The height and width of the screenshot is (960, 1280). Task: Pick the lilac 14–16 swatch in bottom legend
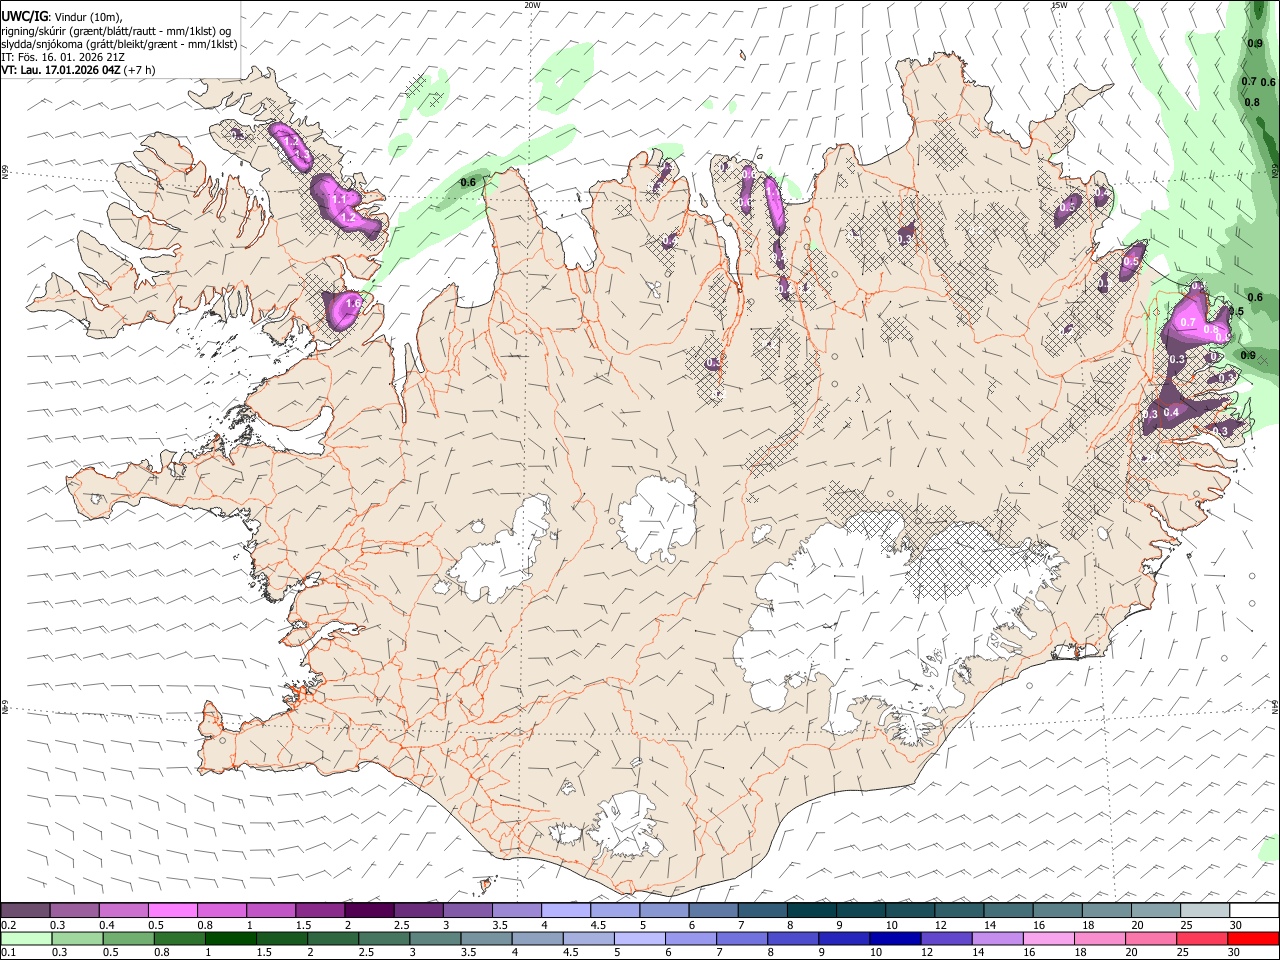[x=998, y=938]
